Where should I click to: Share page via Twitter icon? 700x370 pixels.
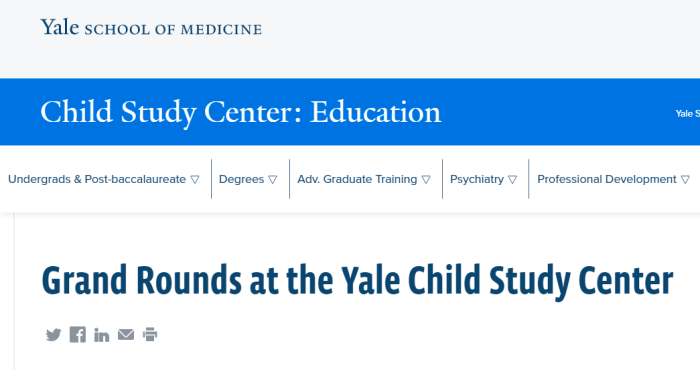tap(53, 335)
